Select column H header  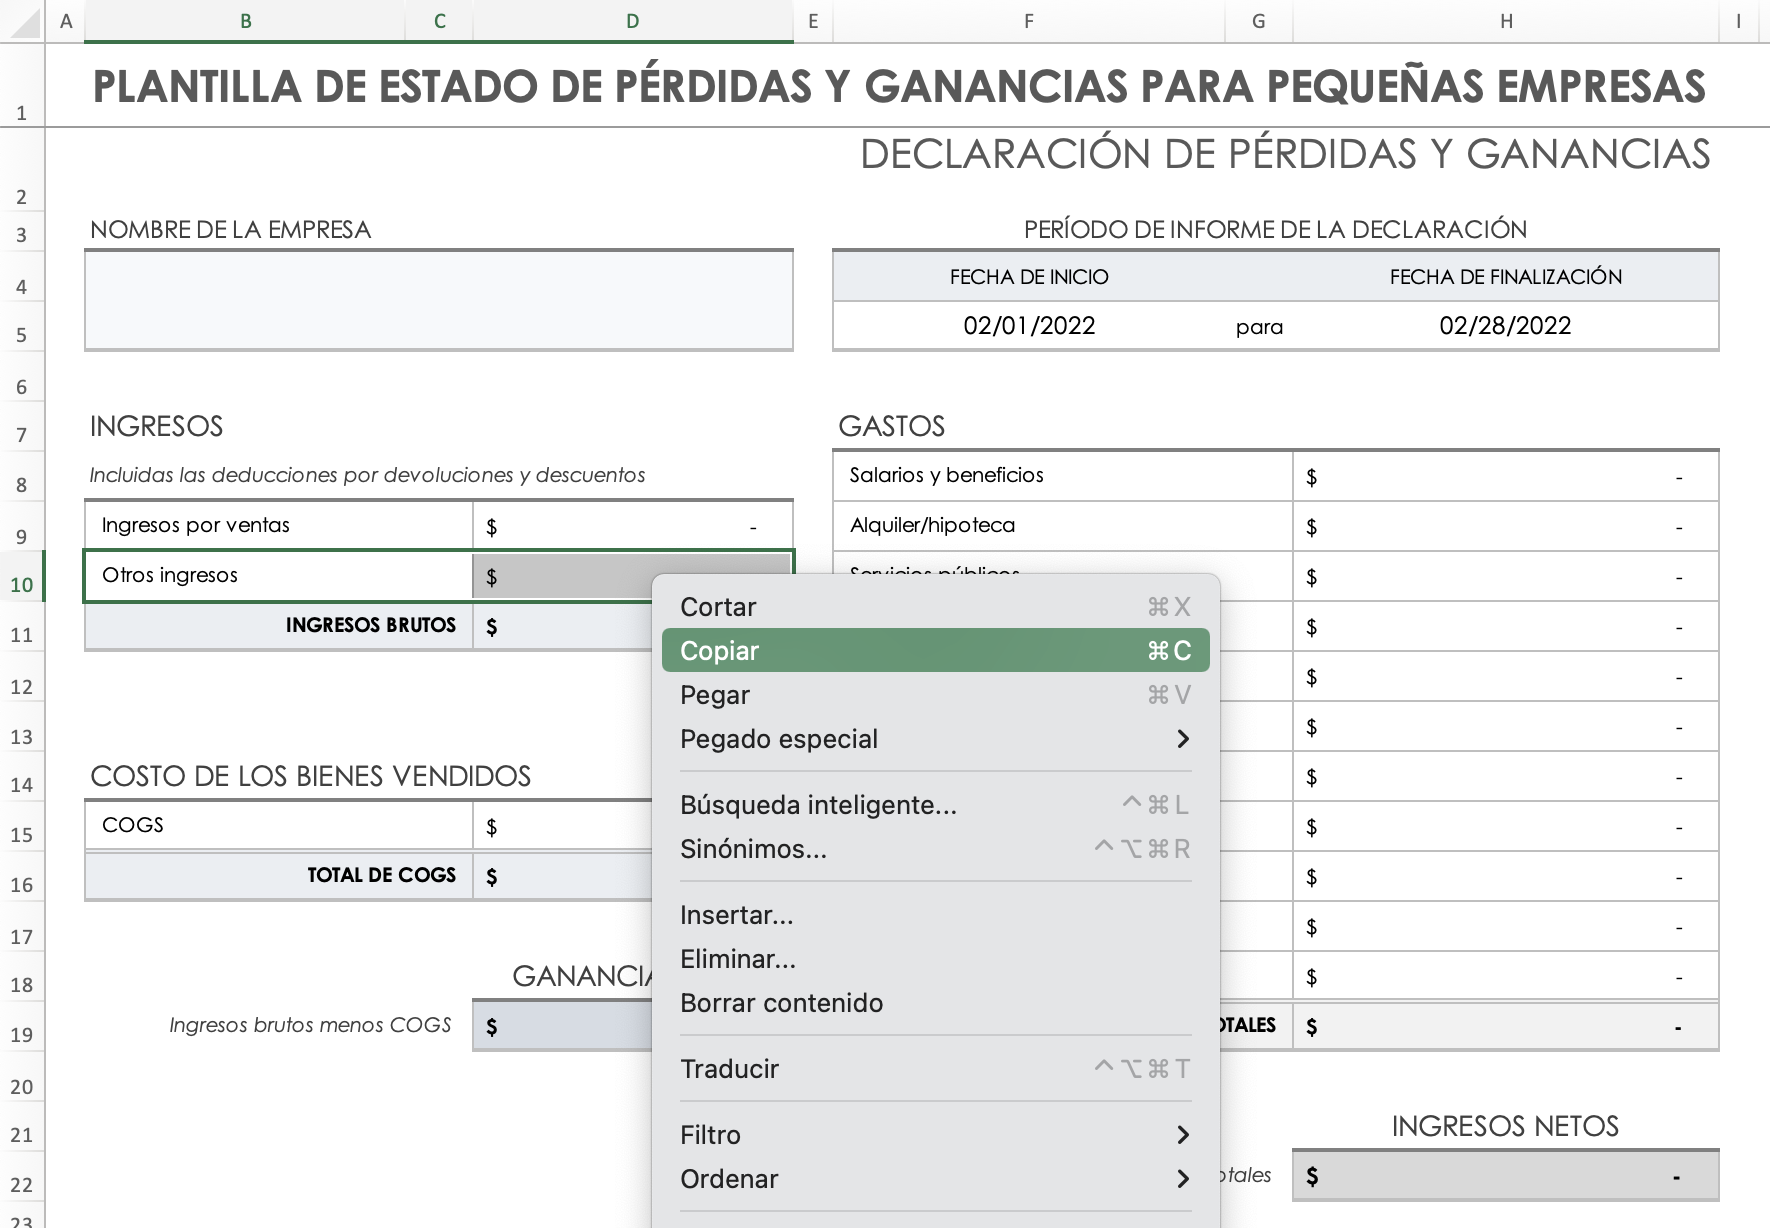click(x=1506, y=21)
